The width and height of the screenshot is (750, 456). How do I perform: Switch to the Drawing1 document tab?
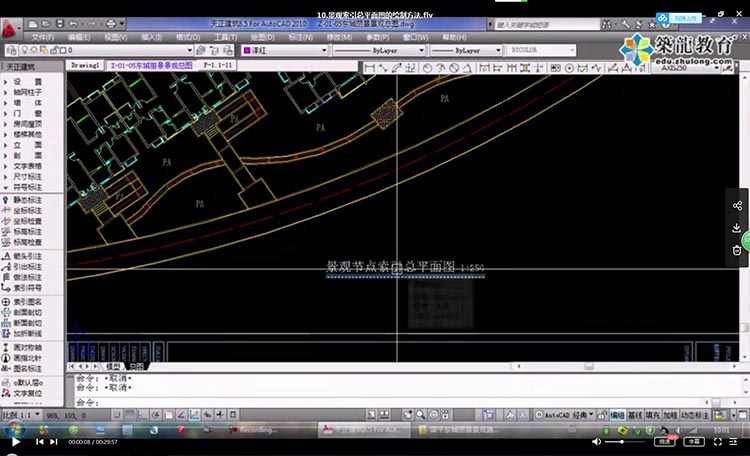coord(85,65)
